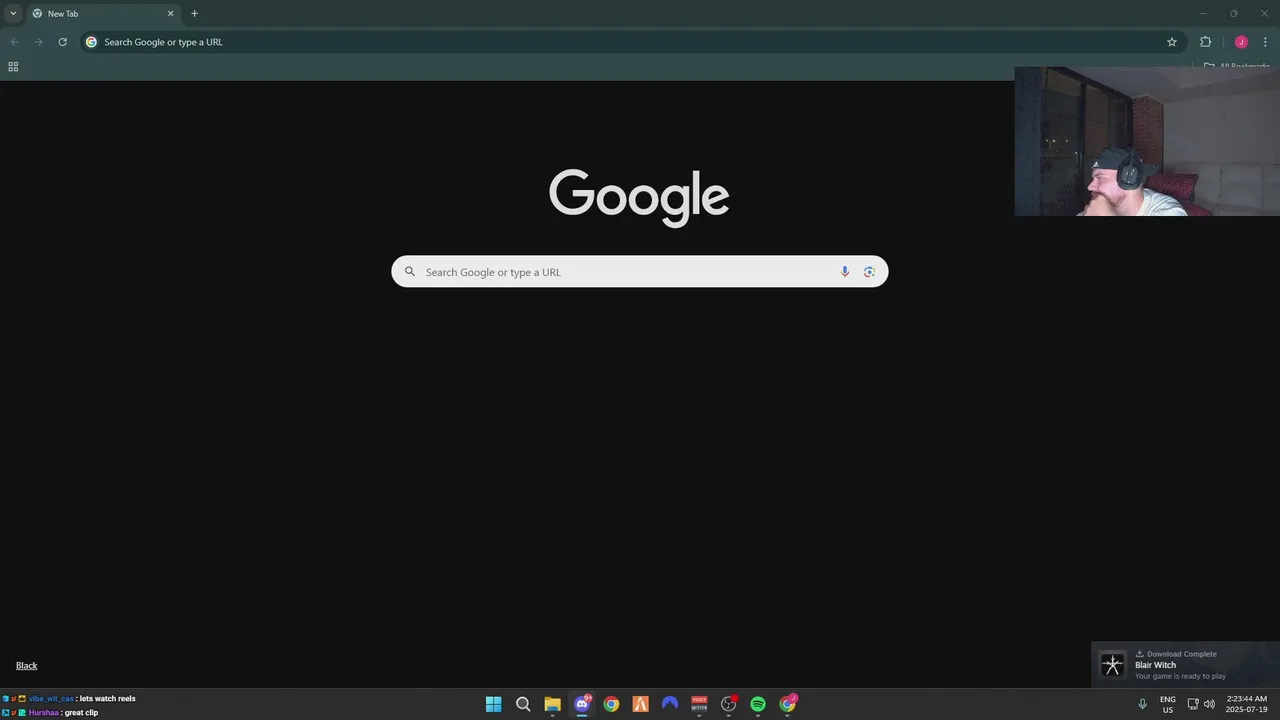The image size is (1280, 720).
Task: Open Discord from the taskbar
Action: pyautogui.click(x=582, y=704)
